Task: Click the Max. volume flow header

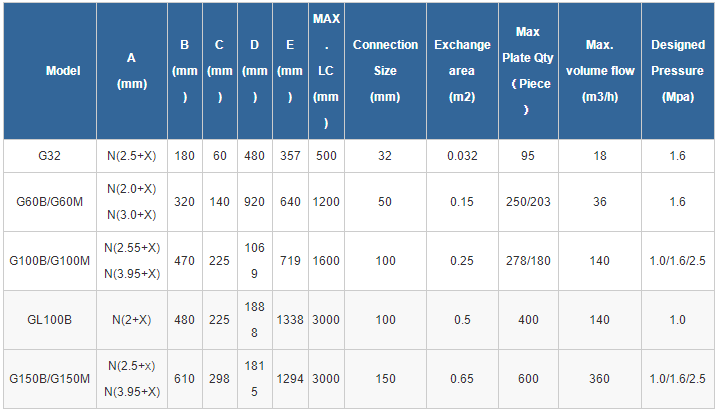Action: 600,71
